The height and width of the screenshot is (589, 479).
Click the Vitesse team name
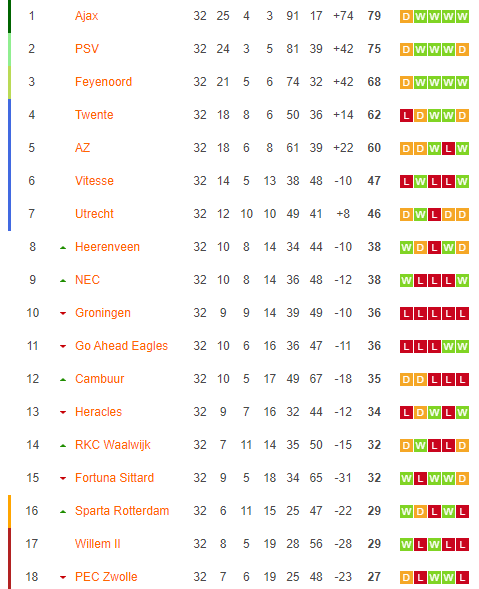[94, 181]
